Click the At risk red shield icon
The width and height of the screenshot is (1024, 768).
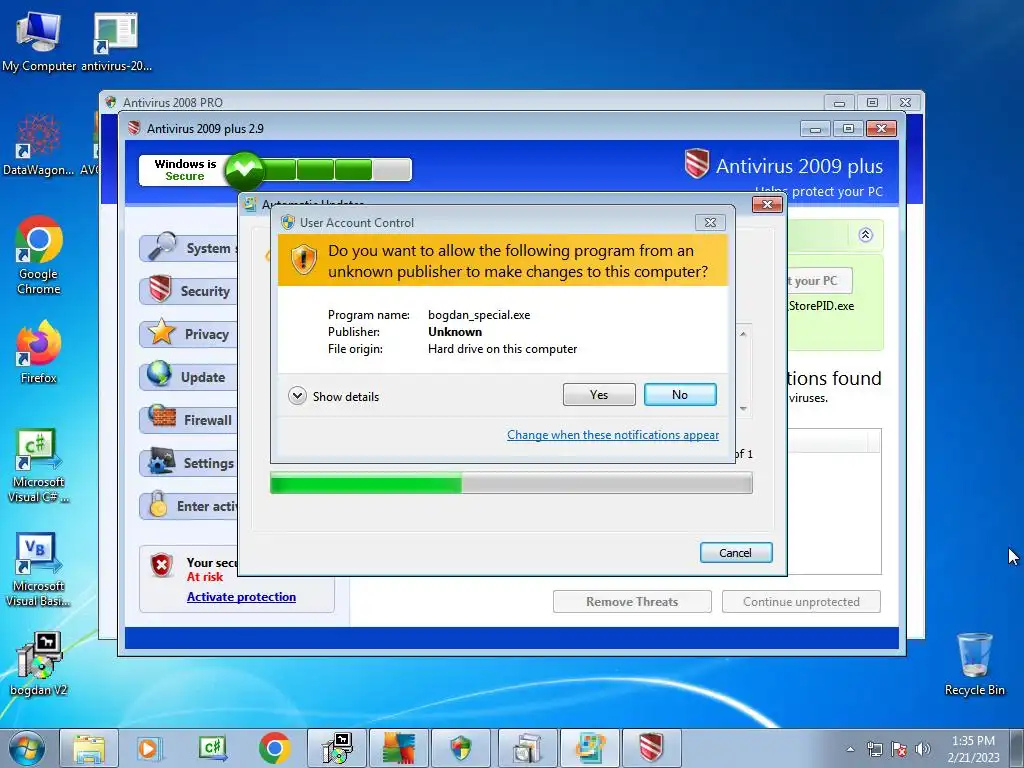[x=161, y=565]
